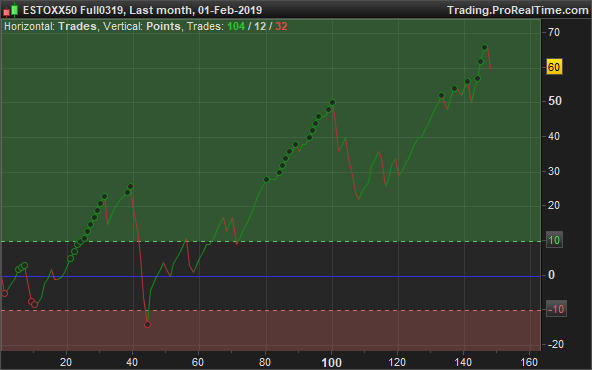Select the 'Vertical: Points' axis setting

[x=142, y=26]
